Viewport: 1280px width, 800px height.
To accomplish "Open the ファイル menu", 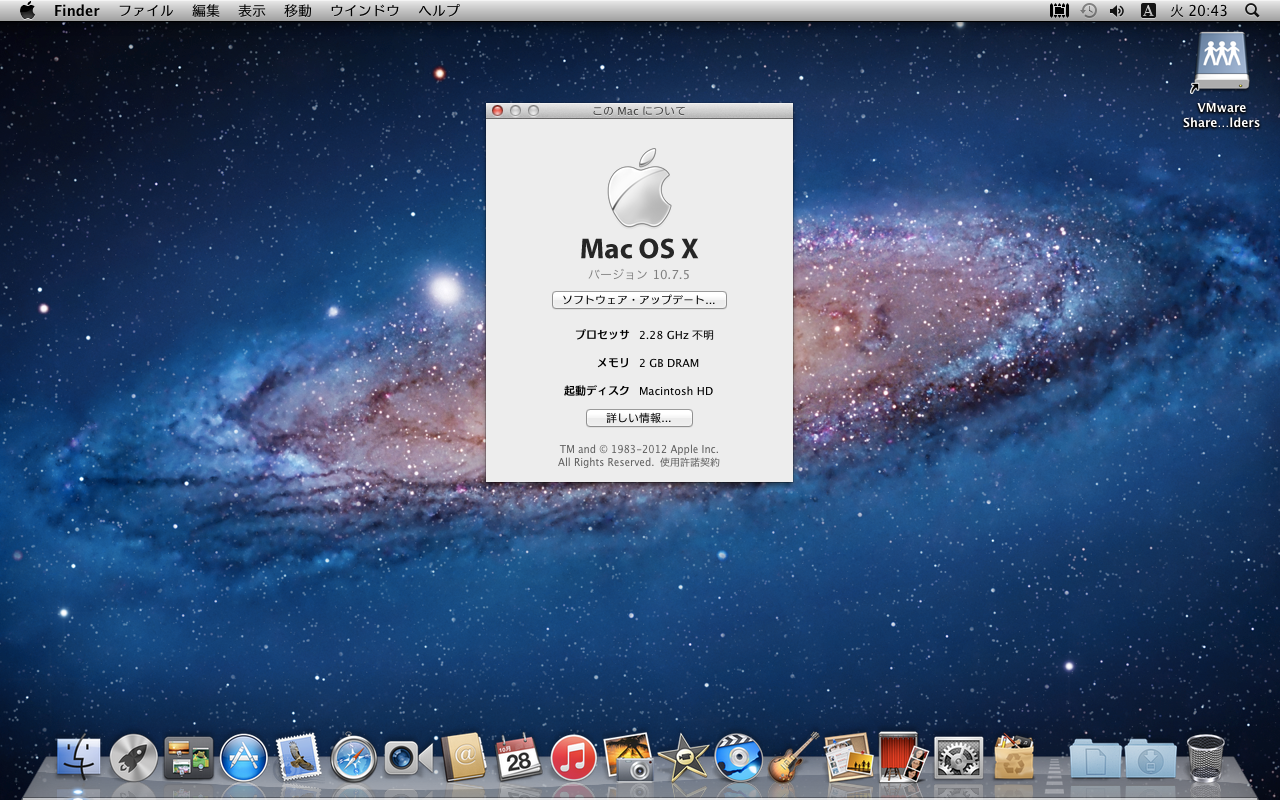I will 146,11.
